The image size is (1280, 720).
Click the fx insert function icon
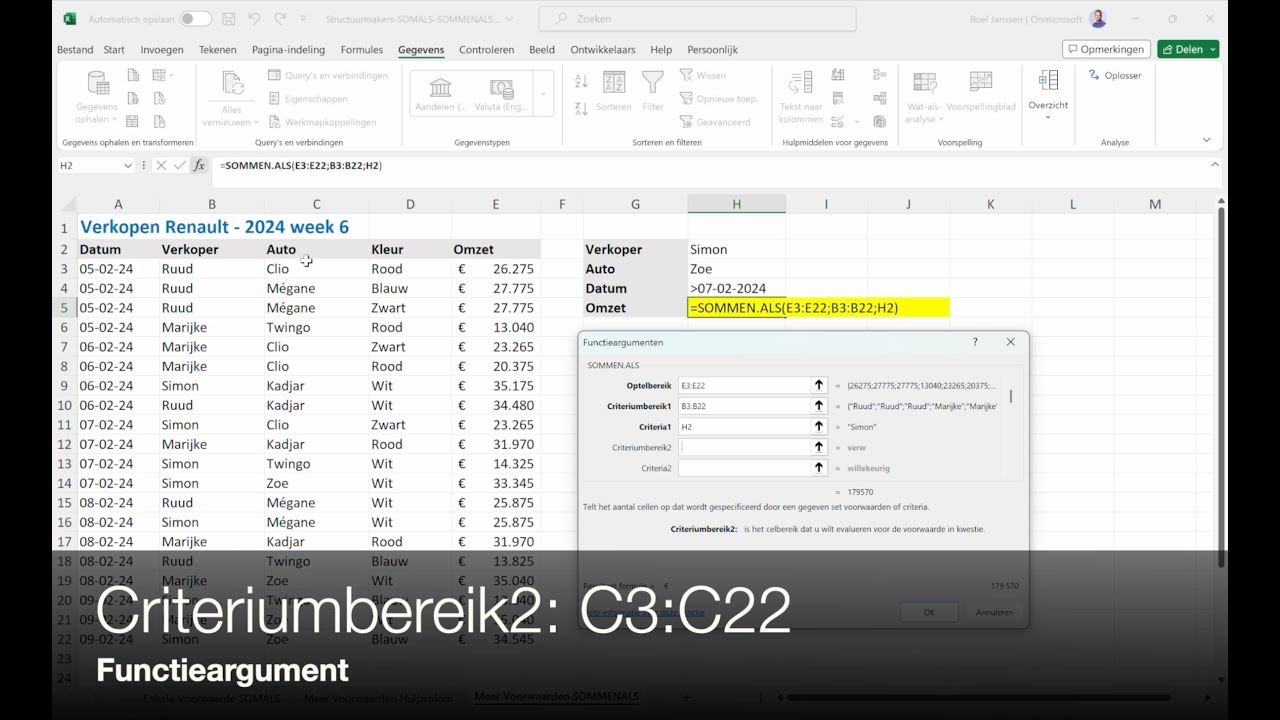coord(199,165)
